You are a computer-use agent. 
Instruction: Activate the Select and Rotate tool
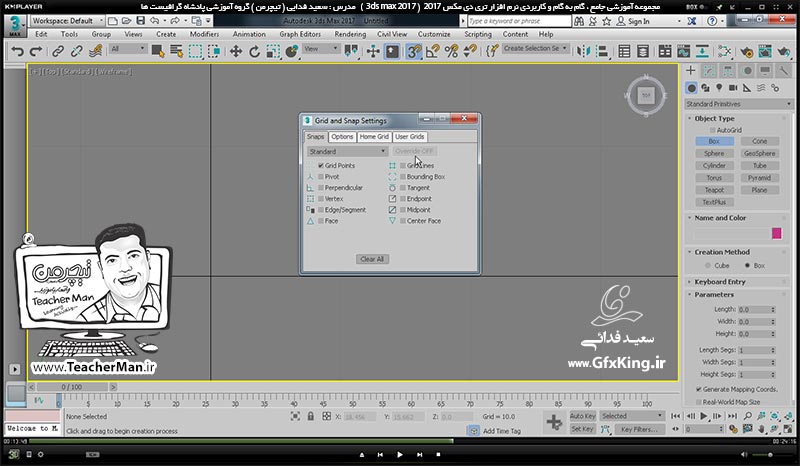point(255,52)
